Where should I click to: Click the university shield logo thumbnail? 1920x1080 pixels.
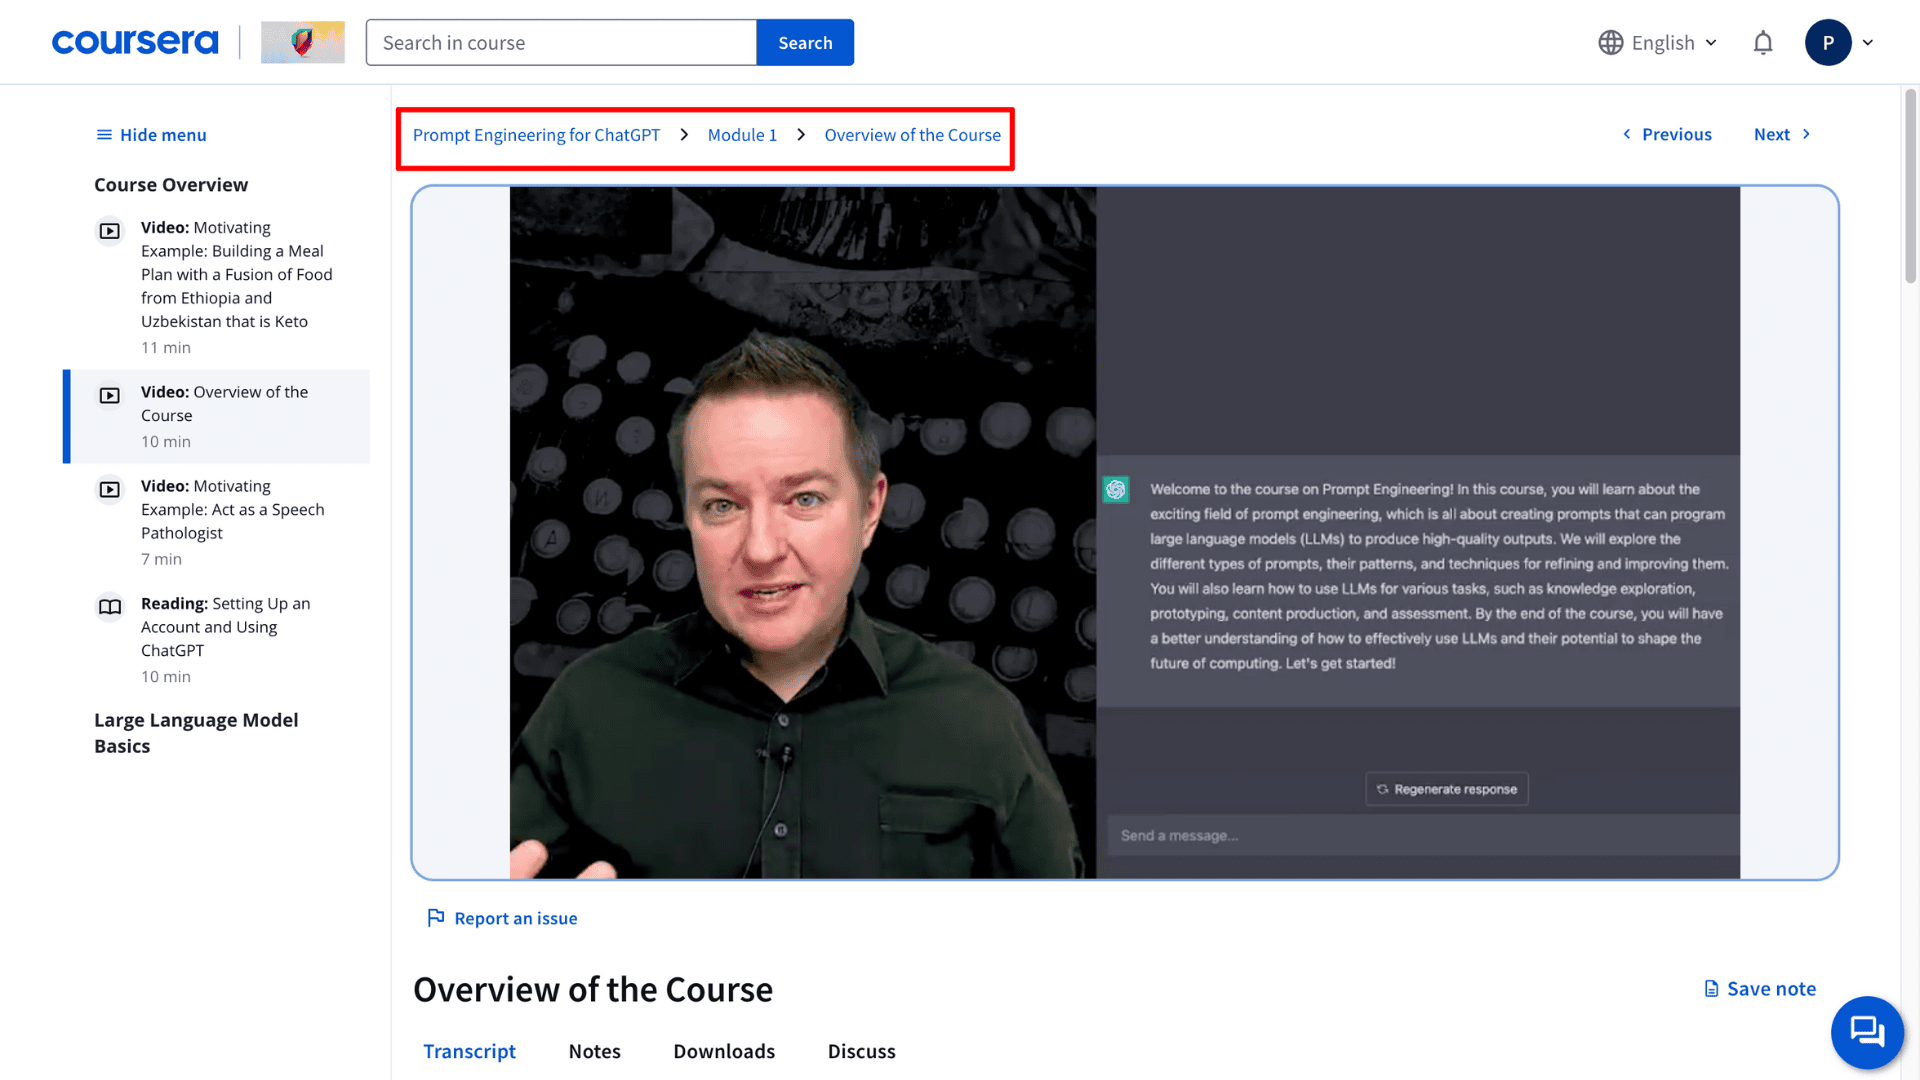pos(302,42)
